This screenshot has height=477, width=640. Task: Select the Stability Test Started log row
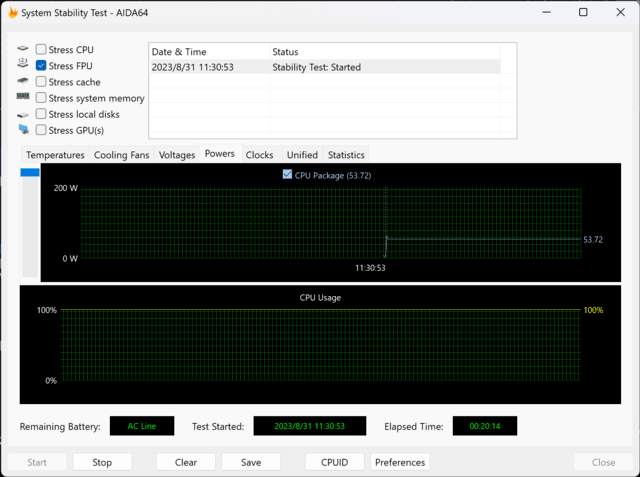tap(332, 67)
